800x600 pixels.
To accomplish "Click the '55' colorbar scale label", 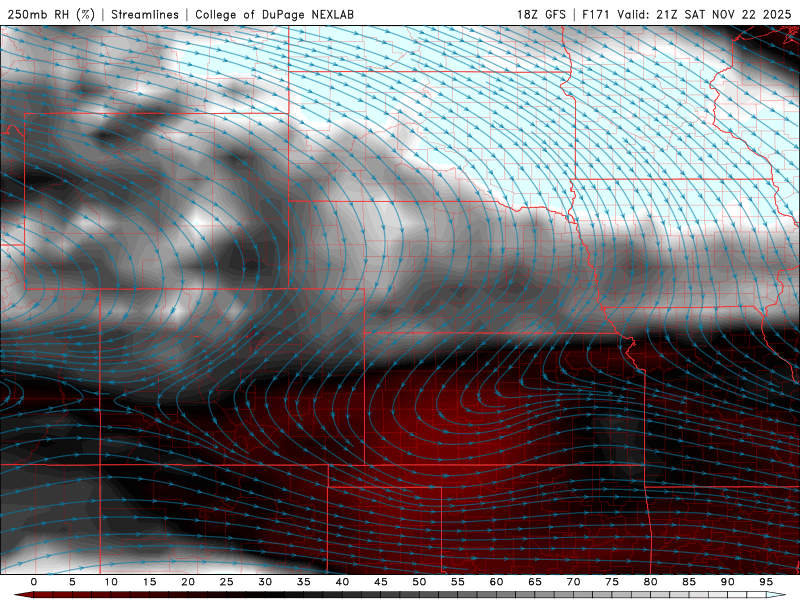I will click(x=458, y=582).
